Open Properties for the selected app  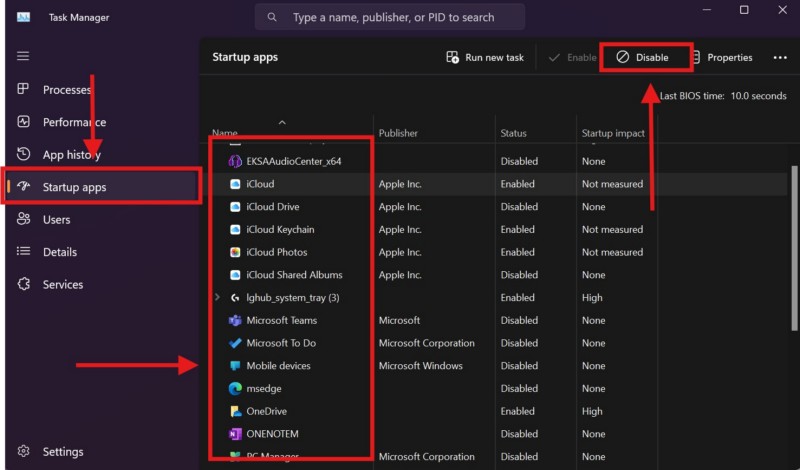coord(722,58)
